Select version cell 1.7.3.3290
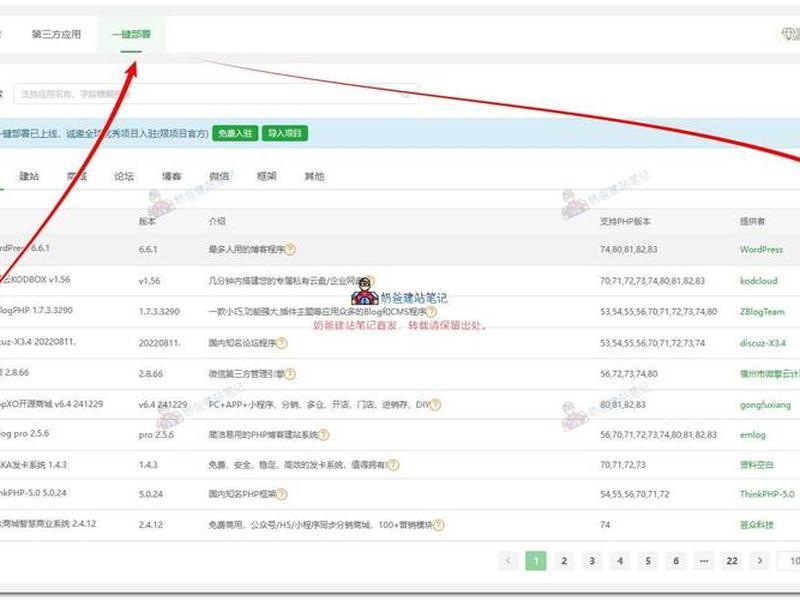The height and width of the screenshot is (600, 800). coord(159,311)
